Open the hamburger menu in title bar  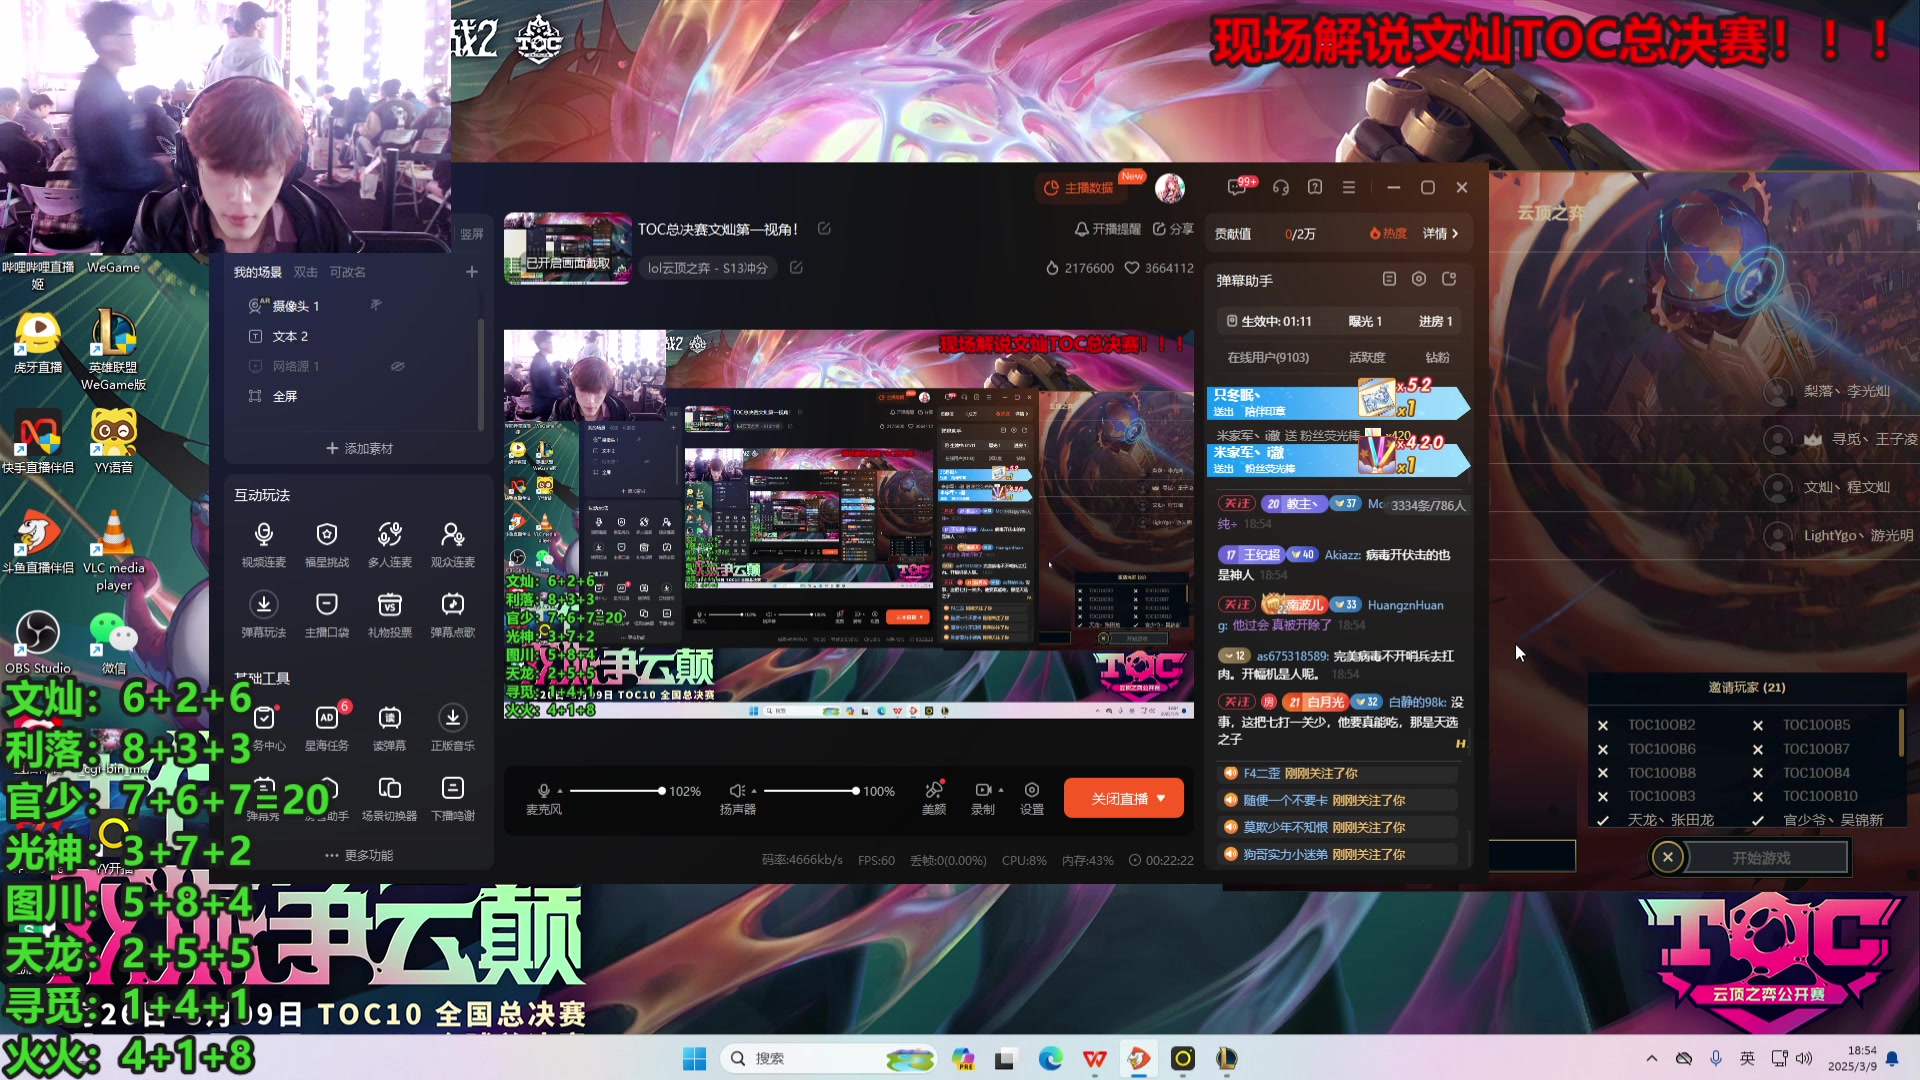coord(1349,187)
